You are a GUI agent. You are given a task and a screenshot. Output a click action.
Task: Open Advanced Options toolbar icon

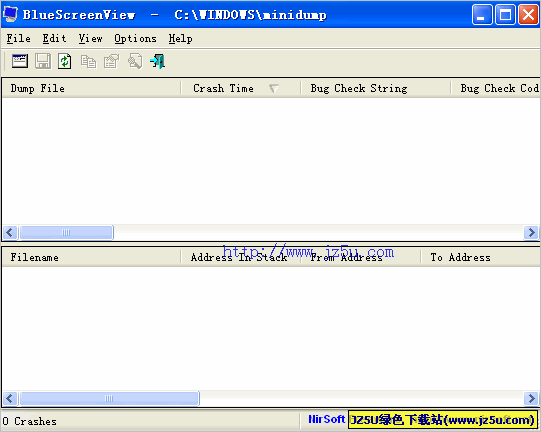tap(20, 61)
